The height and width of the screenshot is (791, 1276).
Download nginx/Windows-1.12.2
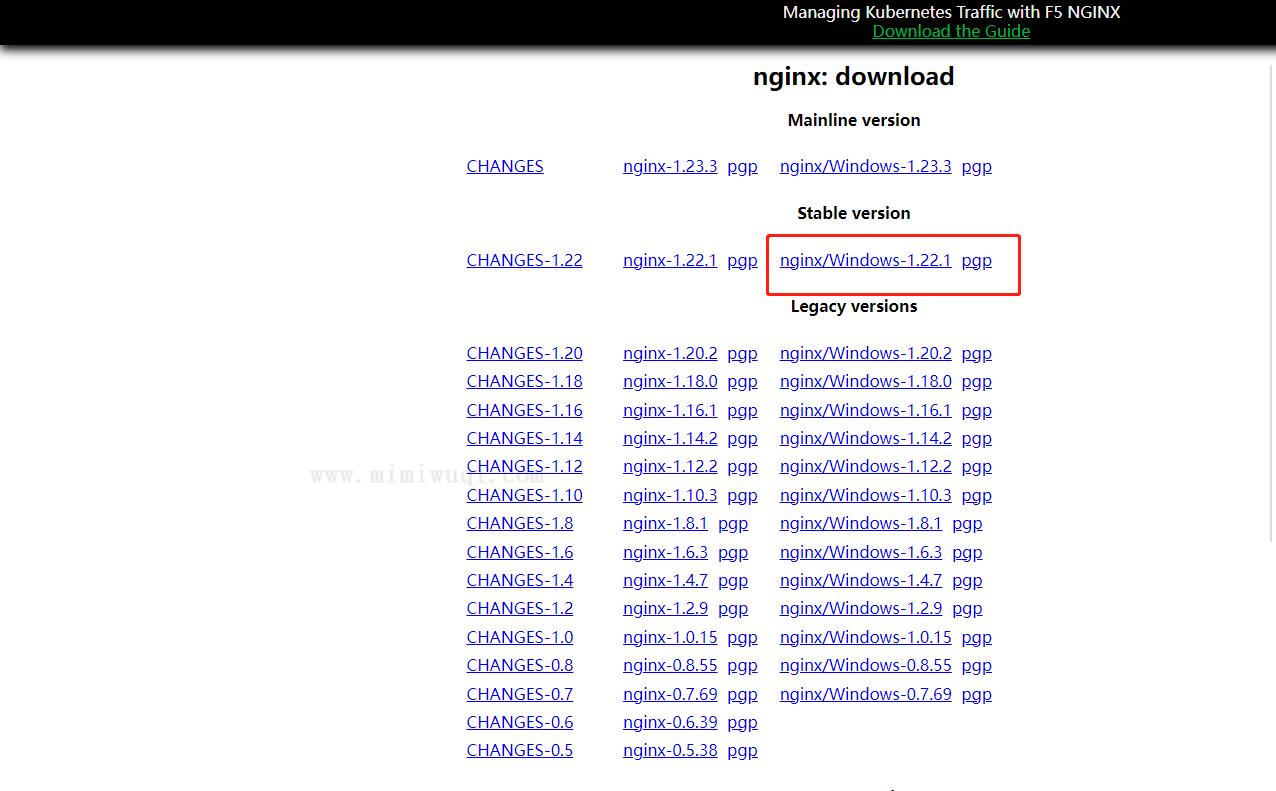pyautogui.click(x=866, y=466)
